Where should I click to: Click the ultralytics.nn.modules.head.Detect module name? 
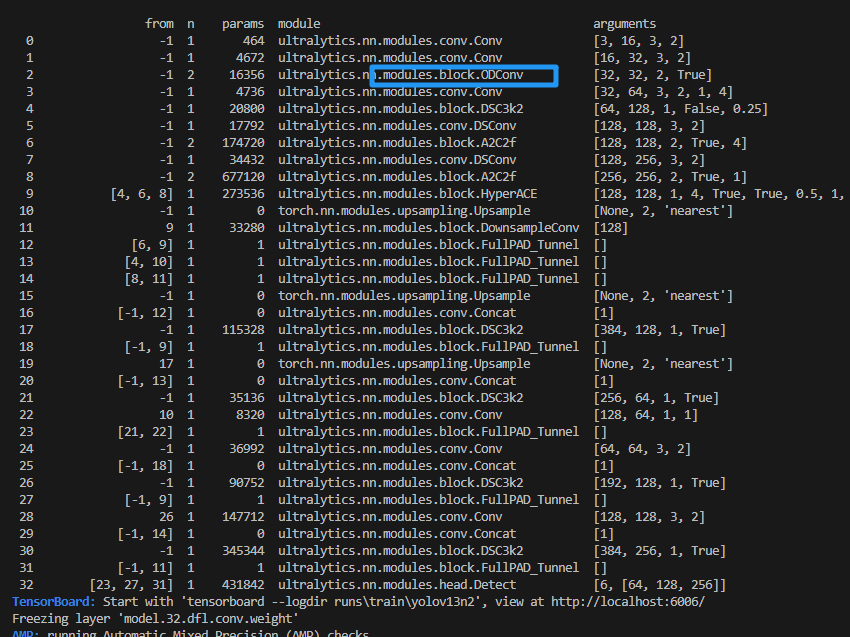(397, 585)
